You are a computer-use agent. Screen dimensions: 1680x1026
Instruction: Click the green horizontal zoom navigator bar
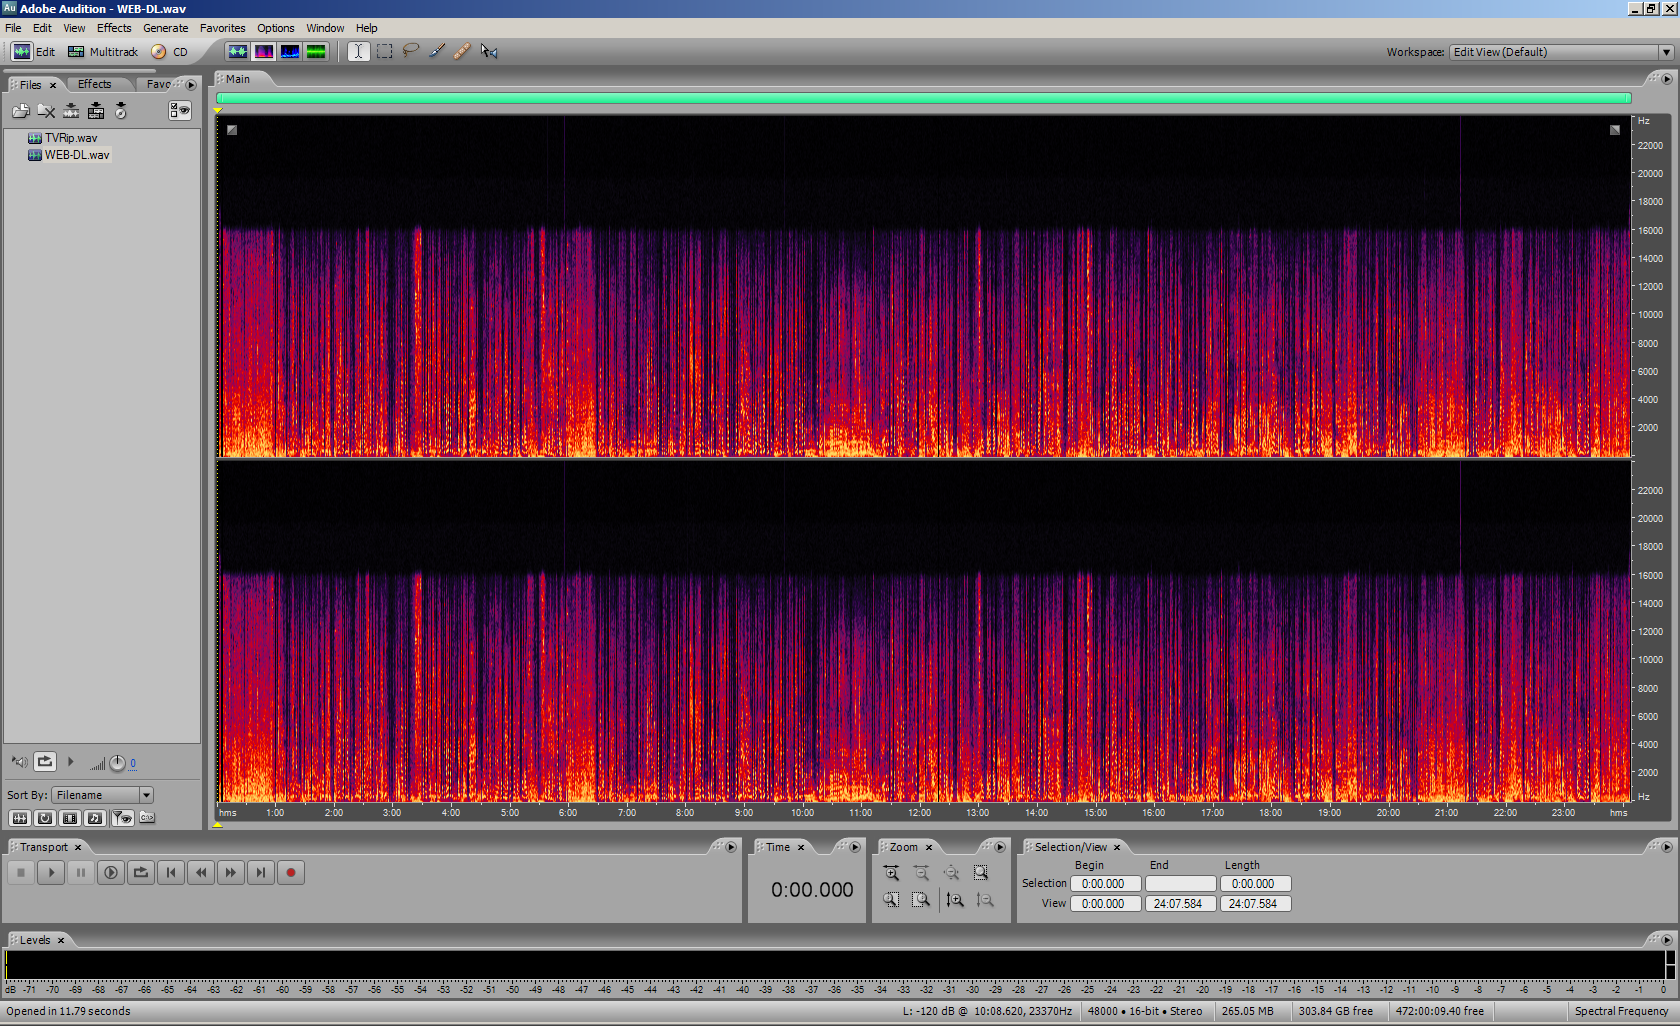click(x=924, y=98)
